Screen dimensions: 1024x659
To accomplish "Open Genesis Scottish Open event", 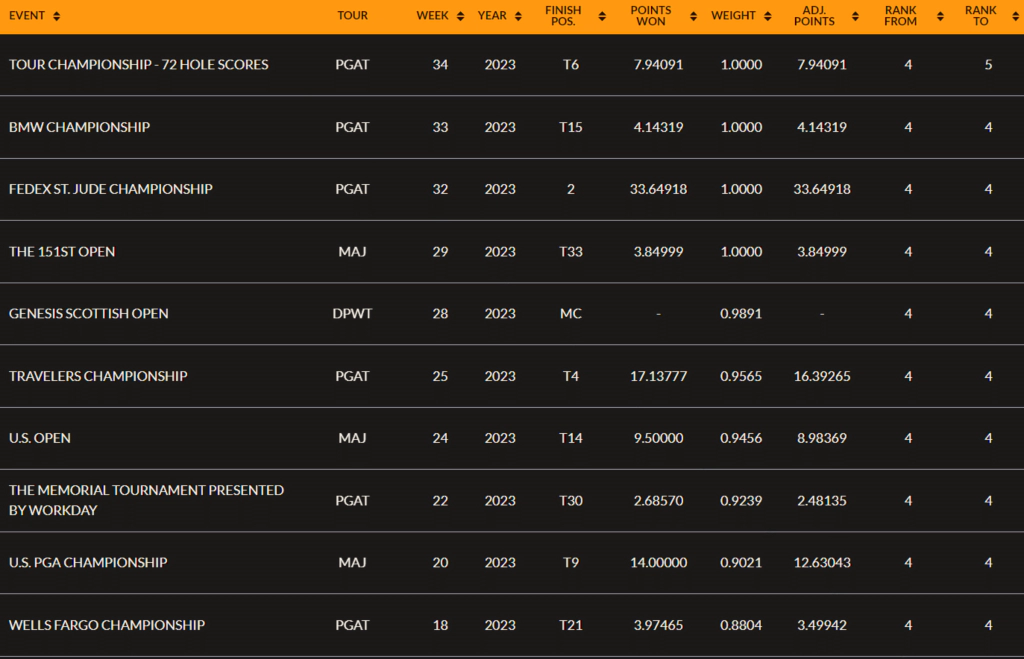I will pyautogui.click(x=88, y=314).
